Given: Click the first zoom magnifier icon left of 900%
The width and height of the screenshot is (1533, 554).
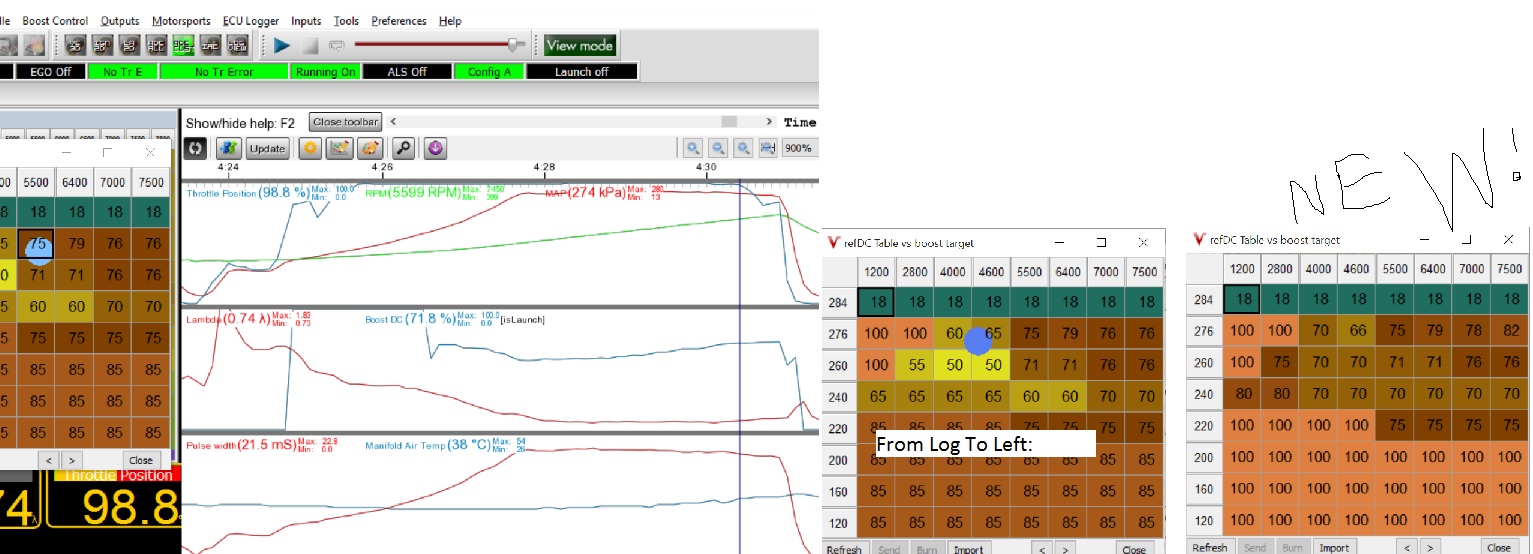Looking at the screenshot, I should coord(693,148).
